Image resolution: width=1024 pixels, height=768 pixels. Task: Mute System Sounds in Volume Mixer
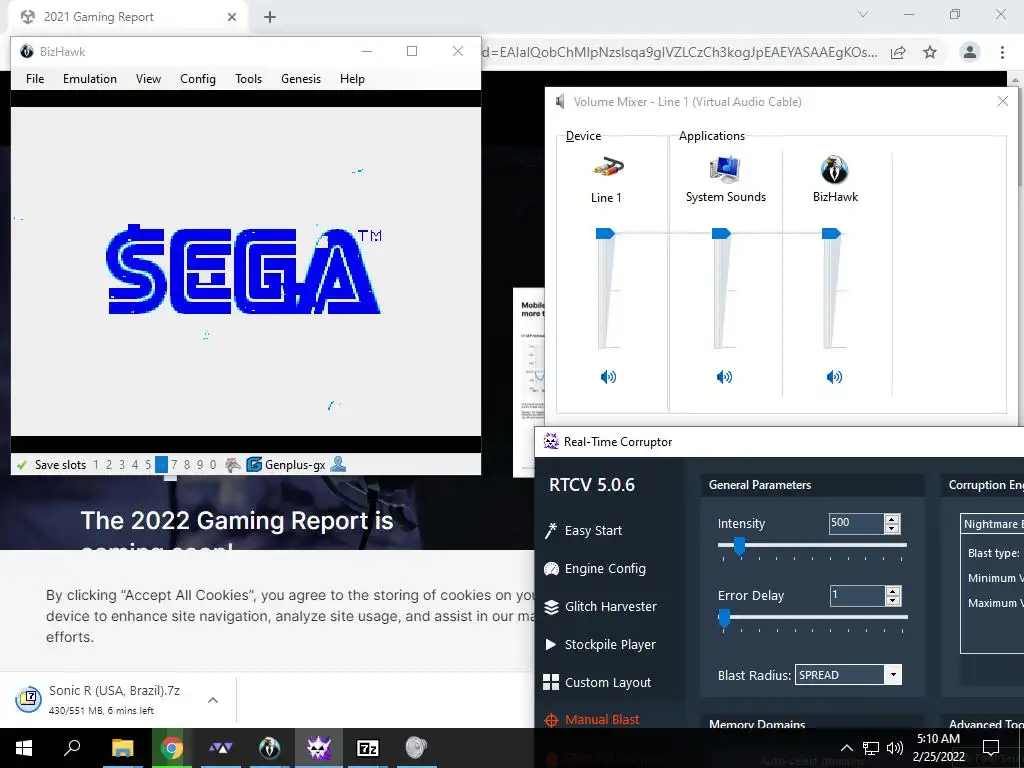tap(724, 377)
